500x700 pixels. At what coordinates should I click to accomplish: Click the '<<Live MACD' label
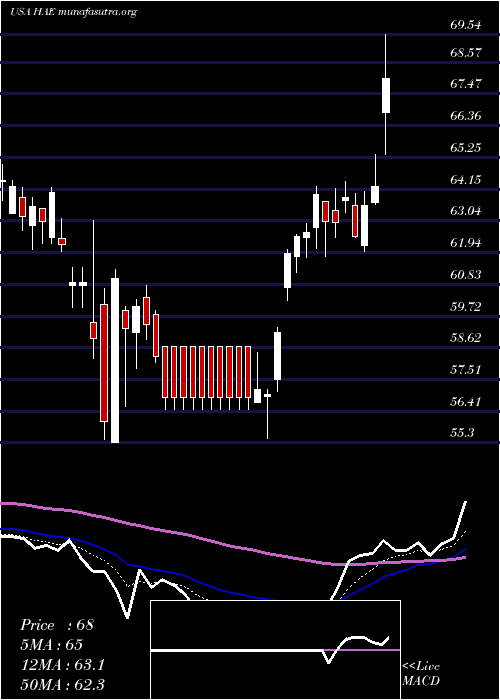pyautogui.click(x=421, y=673)
